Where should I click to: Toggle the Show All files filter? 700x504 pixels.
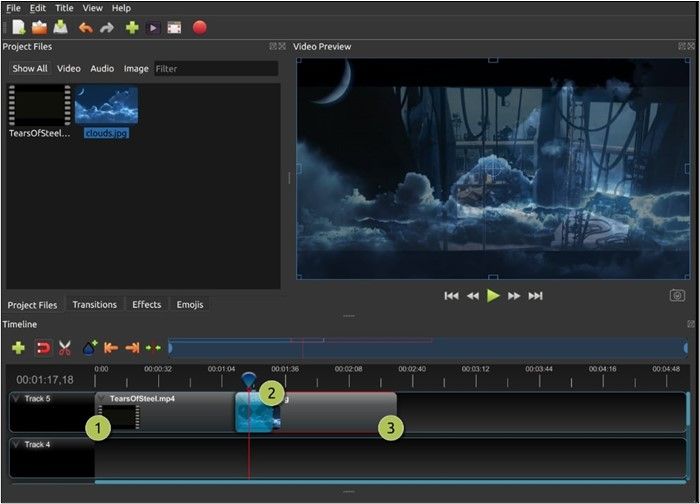[29, 69]
